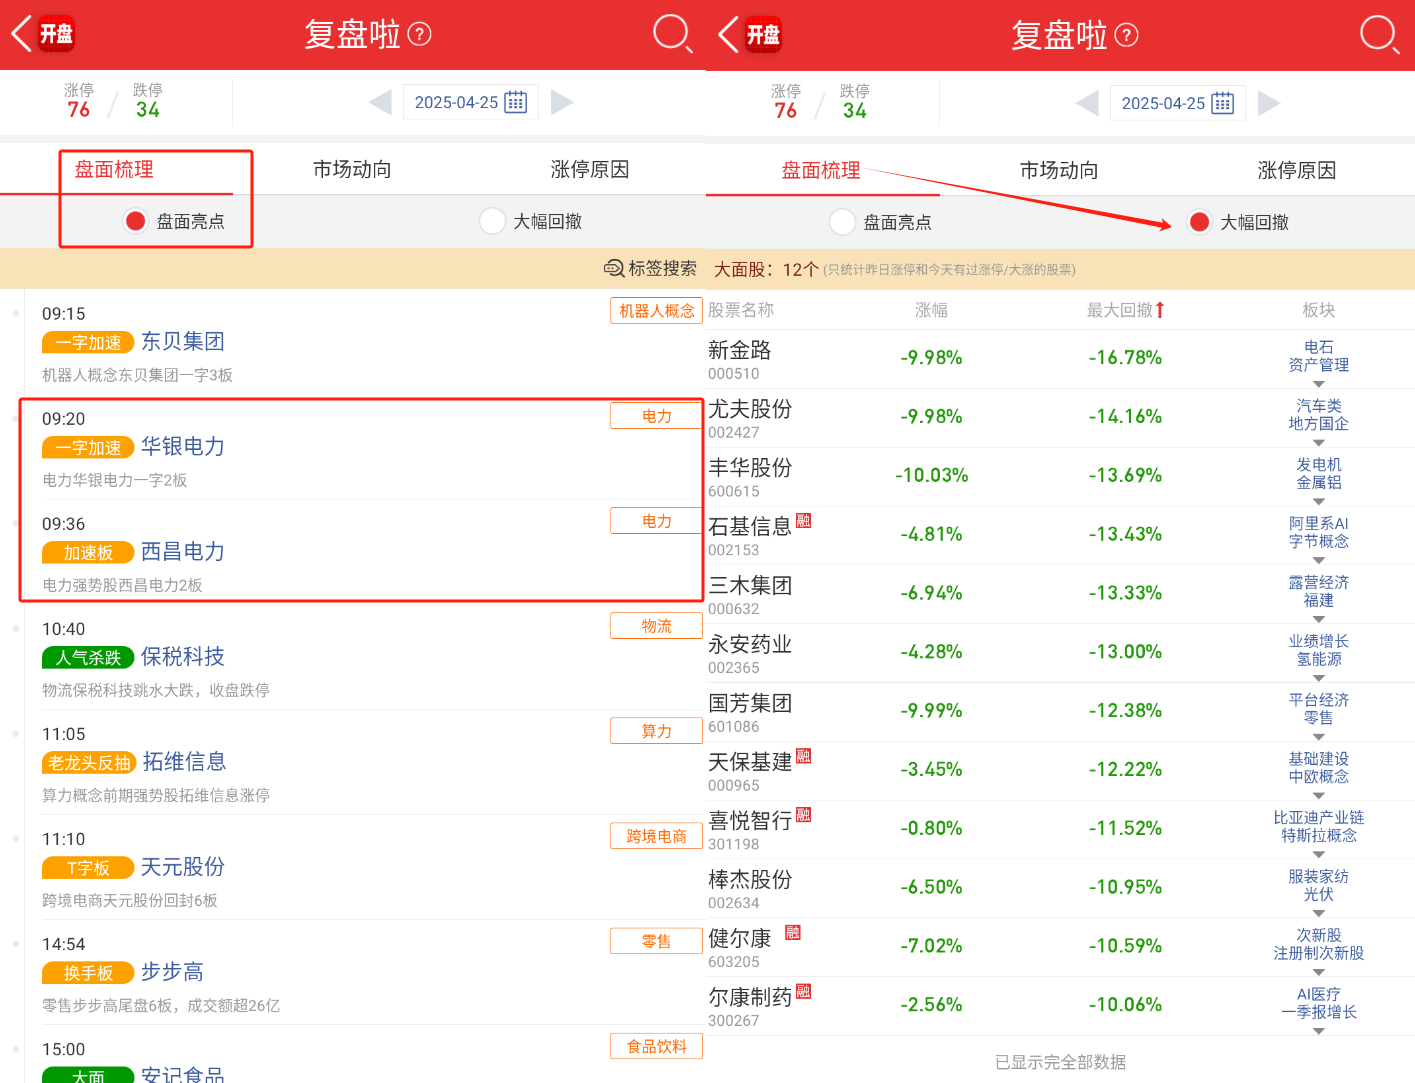Select 大幅回撤 radio in right panel
This screenshot has width=1415, height=1083.
coord(1199,222)
